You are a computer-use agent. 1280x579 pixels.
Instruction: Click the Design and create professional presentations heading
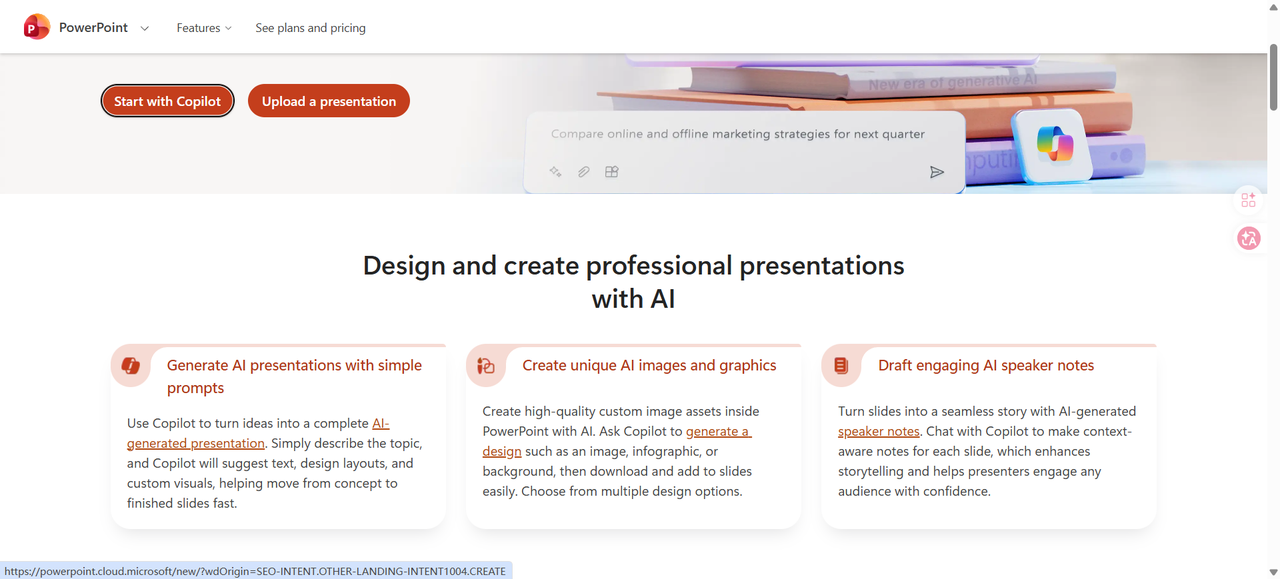coord(634,281)
